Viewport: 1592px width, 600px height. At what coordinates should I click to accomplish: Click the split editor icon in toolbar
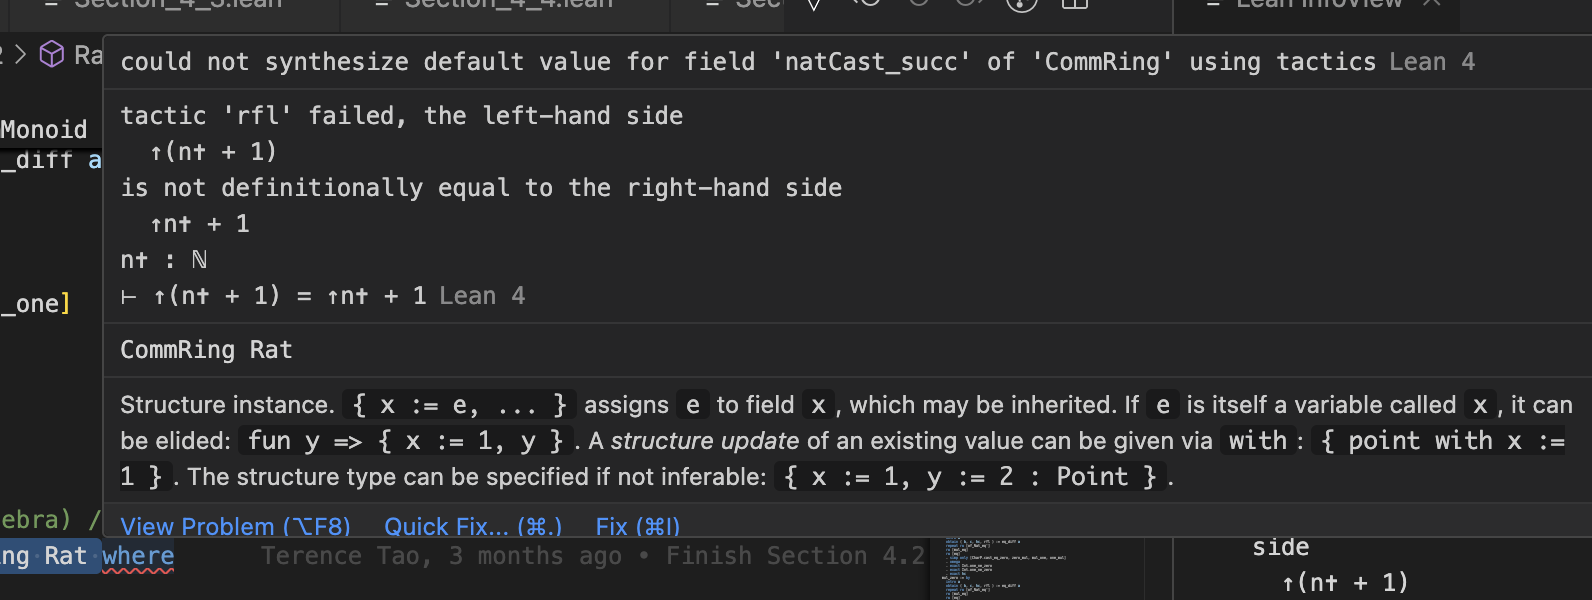(x=1075, y=3)
